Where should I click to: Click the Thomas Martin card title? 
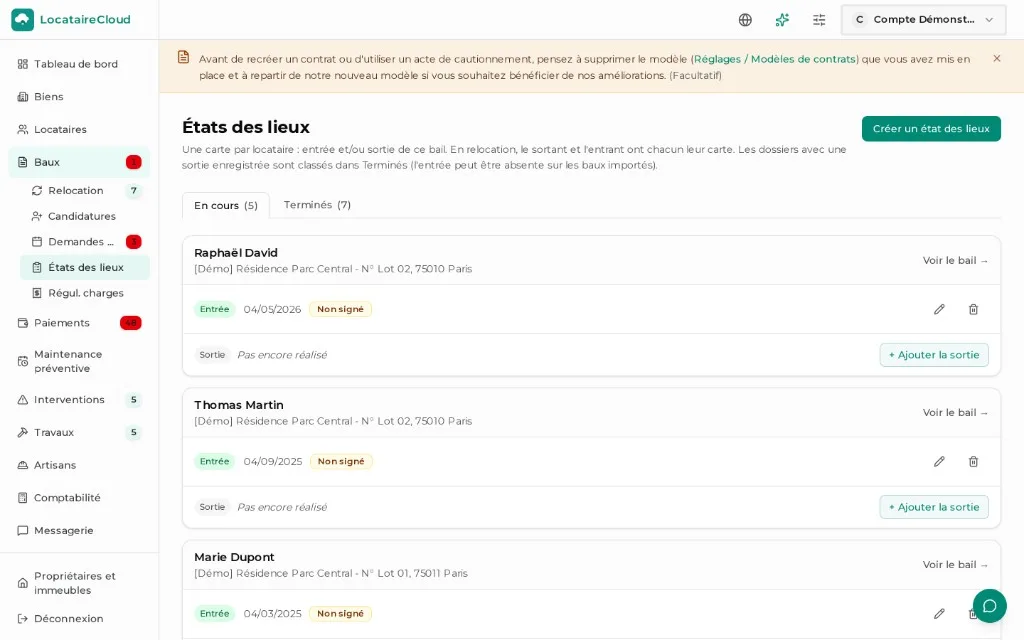click(x=238, y=405)
